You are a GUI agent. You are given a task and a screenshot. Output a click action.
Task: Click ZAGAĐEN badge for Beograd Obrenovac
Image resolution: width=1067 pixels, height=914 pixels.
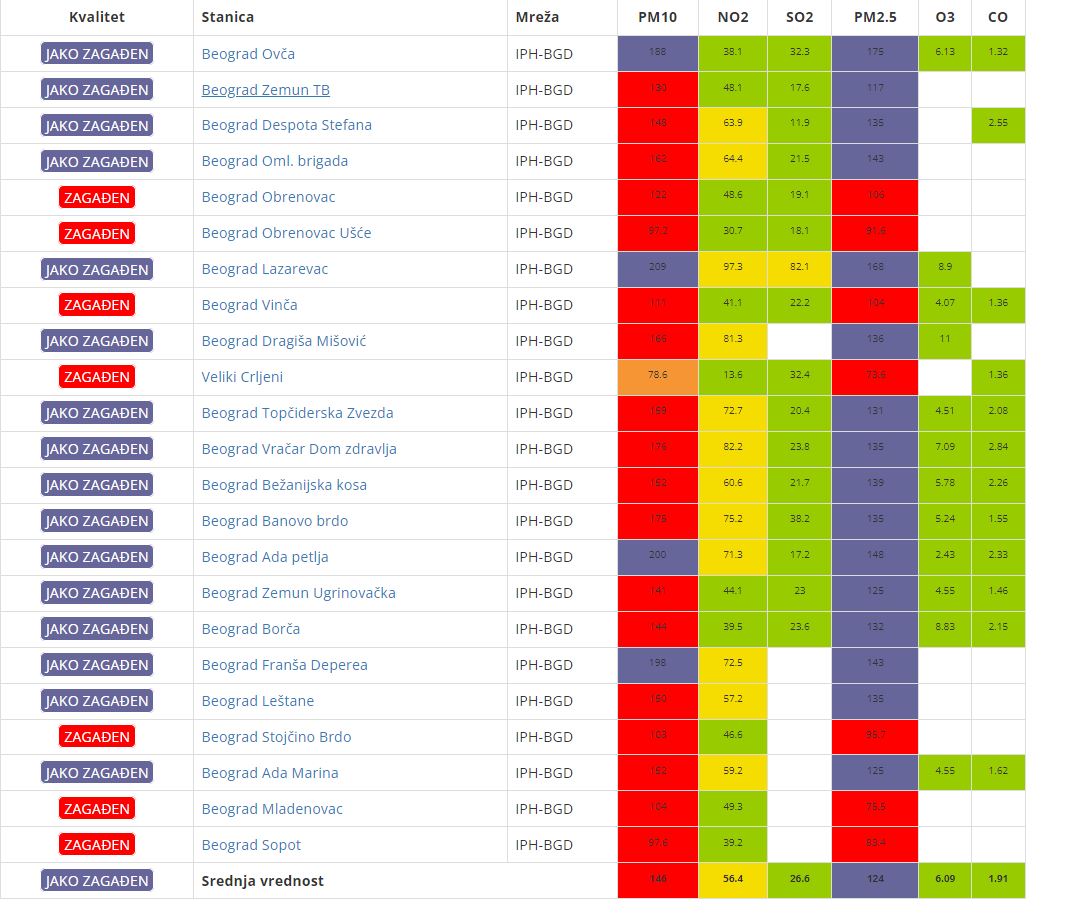[96, 197]
